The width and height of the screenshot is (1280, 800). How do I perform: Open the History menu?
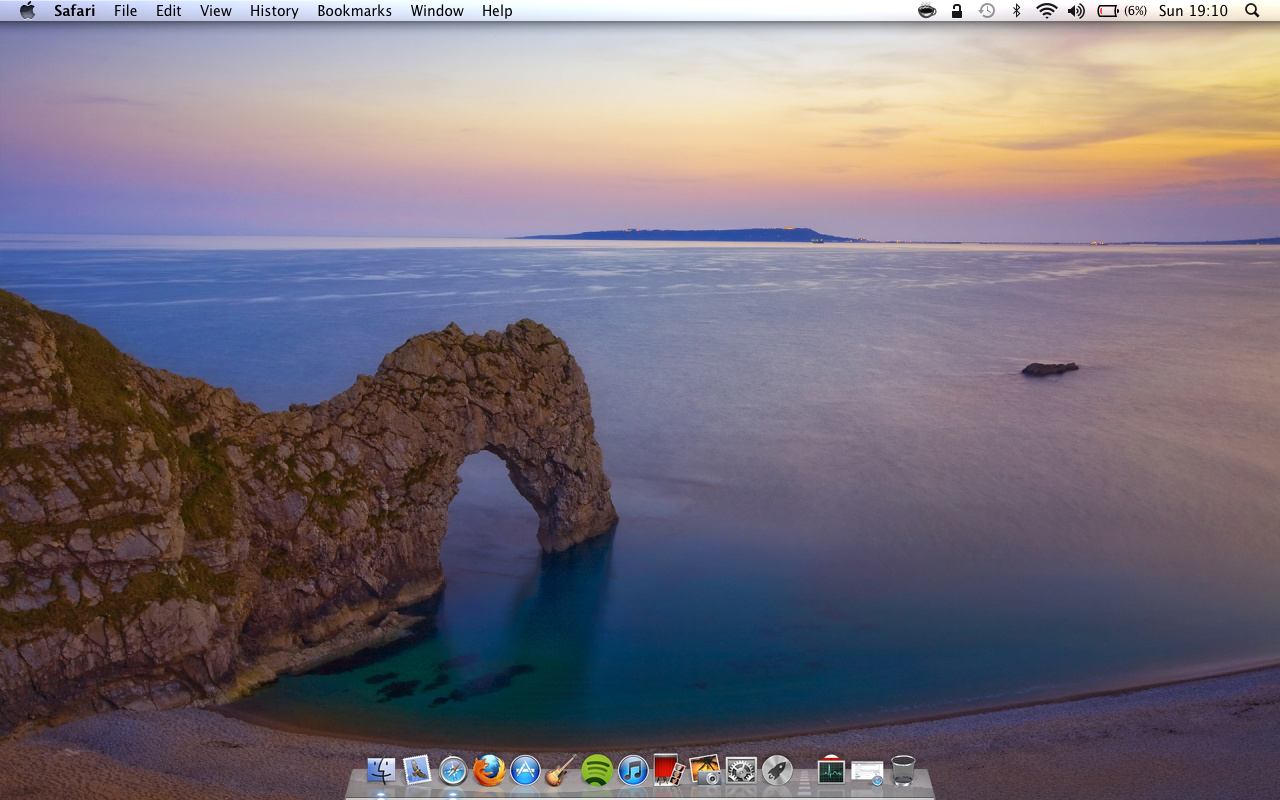(x=274, y=11)
